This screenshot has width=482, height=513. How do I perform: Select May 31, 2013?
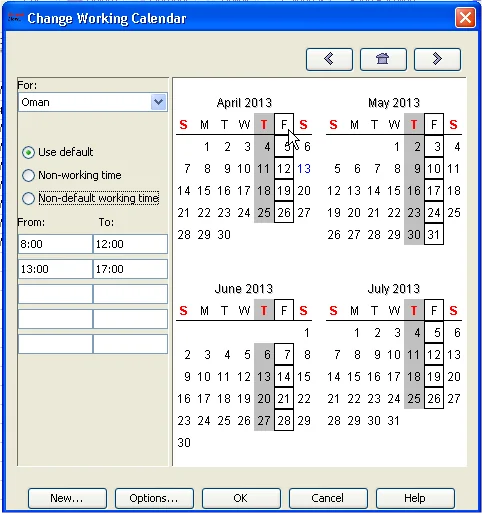[x=434, y=234]
